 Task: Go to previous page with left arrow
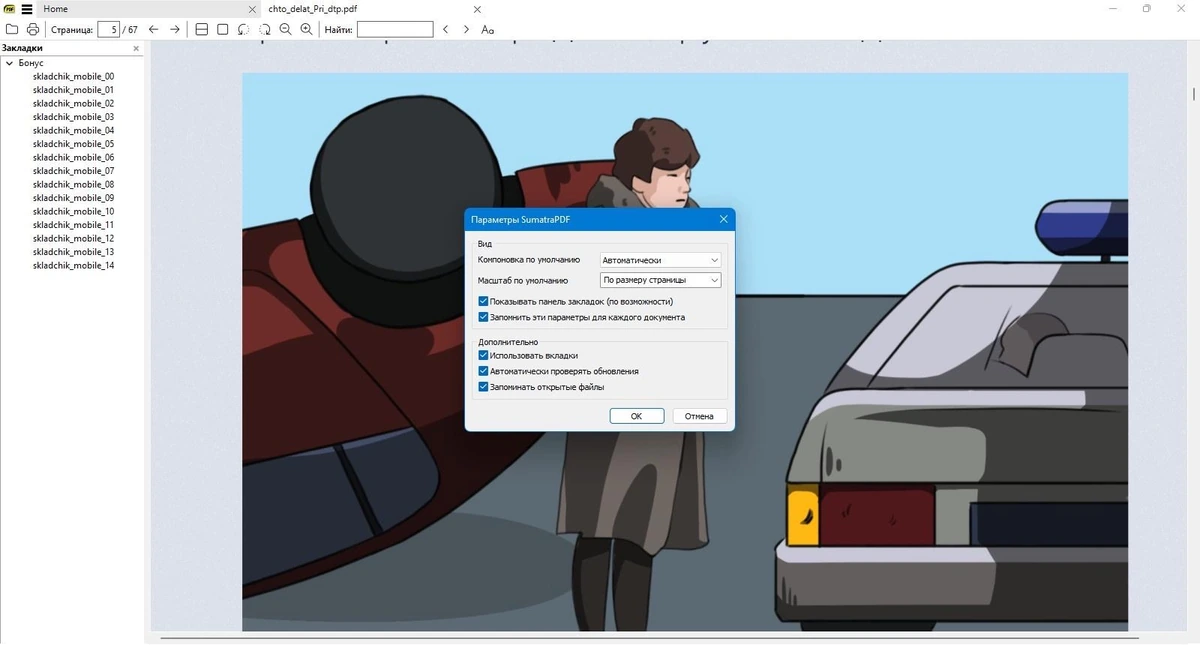click(x=153, y=30)
